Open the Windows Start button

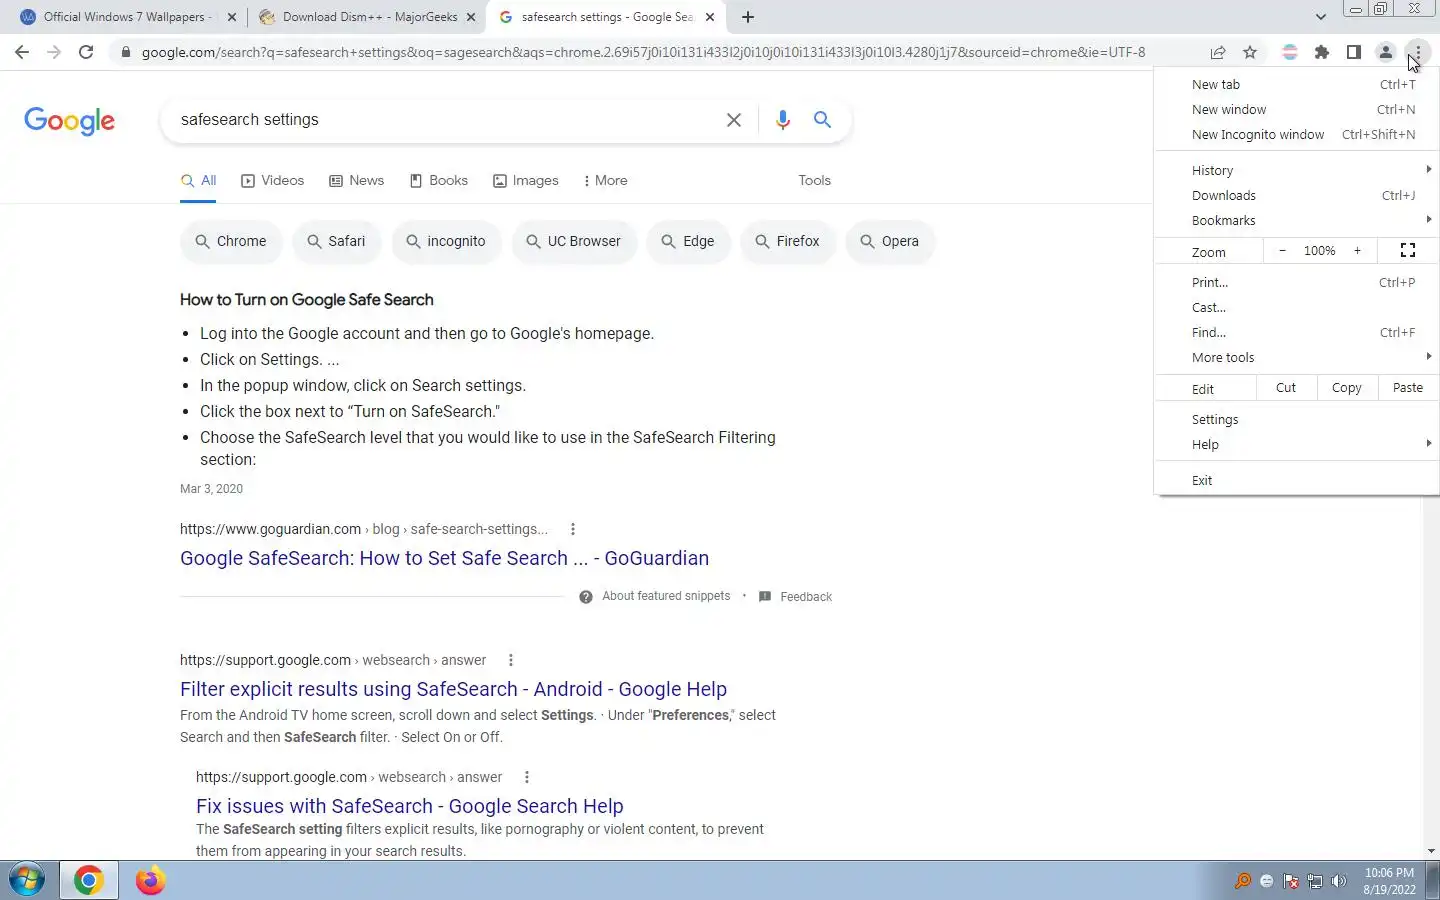27,881
